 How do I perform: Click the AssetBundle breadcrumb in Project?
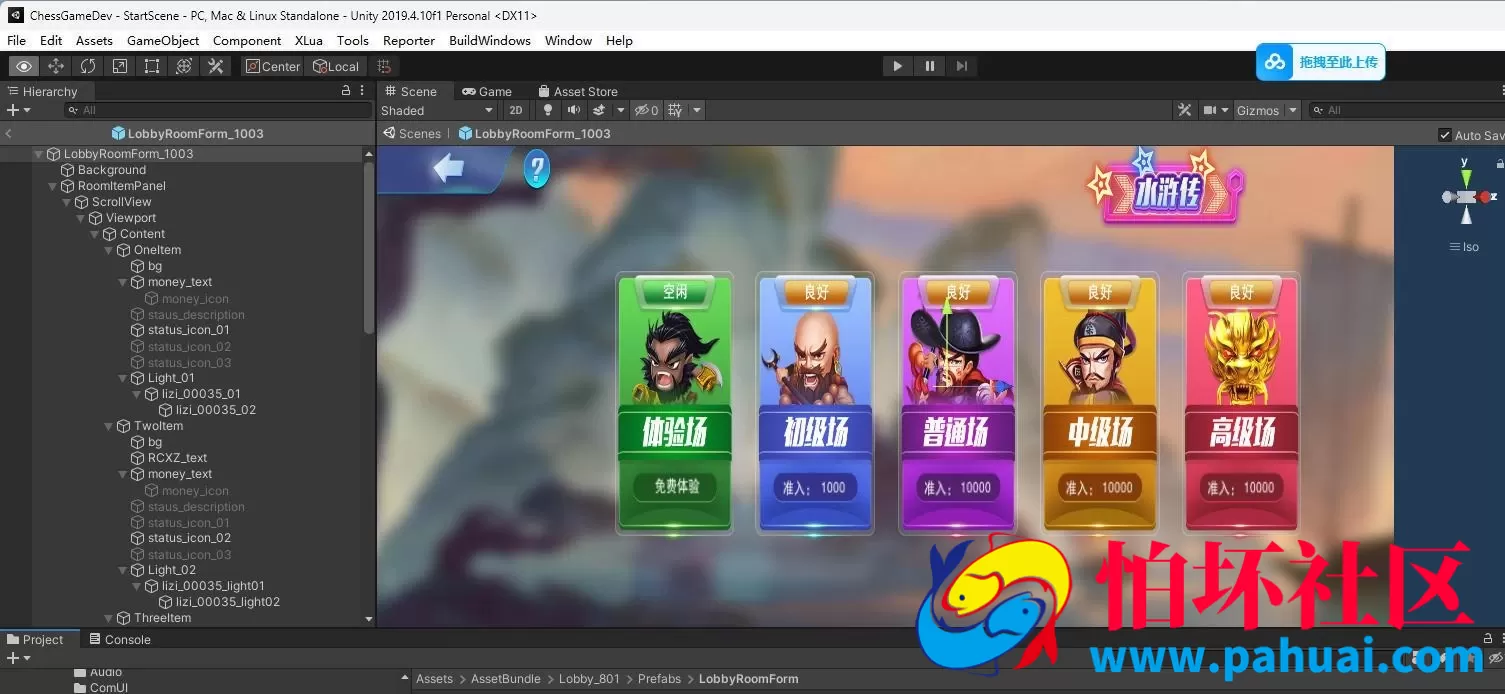coord(506,678)
